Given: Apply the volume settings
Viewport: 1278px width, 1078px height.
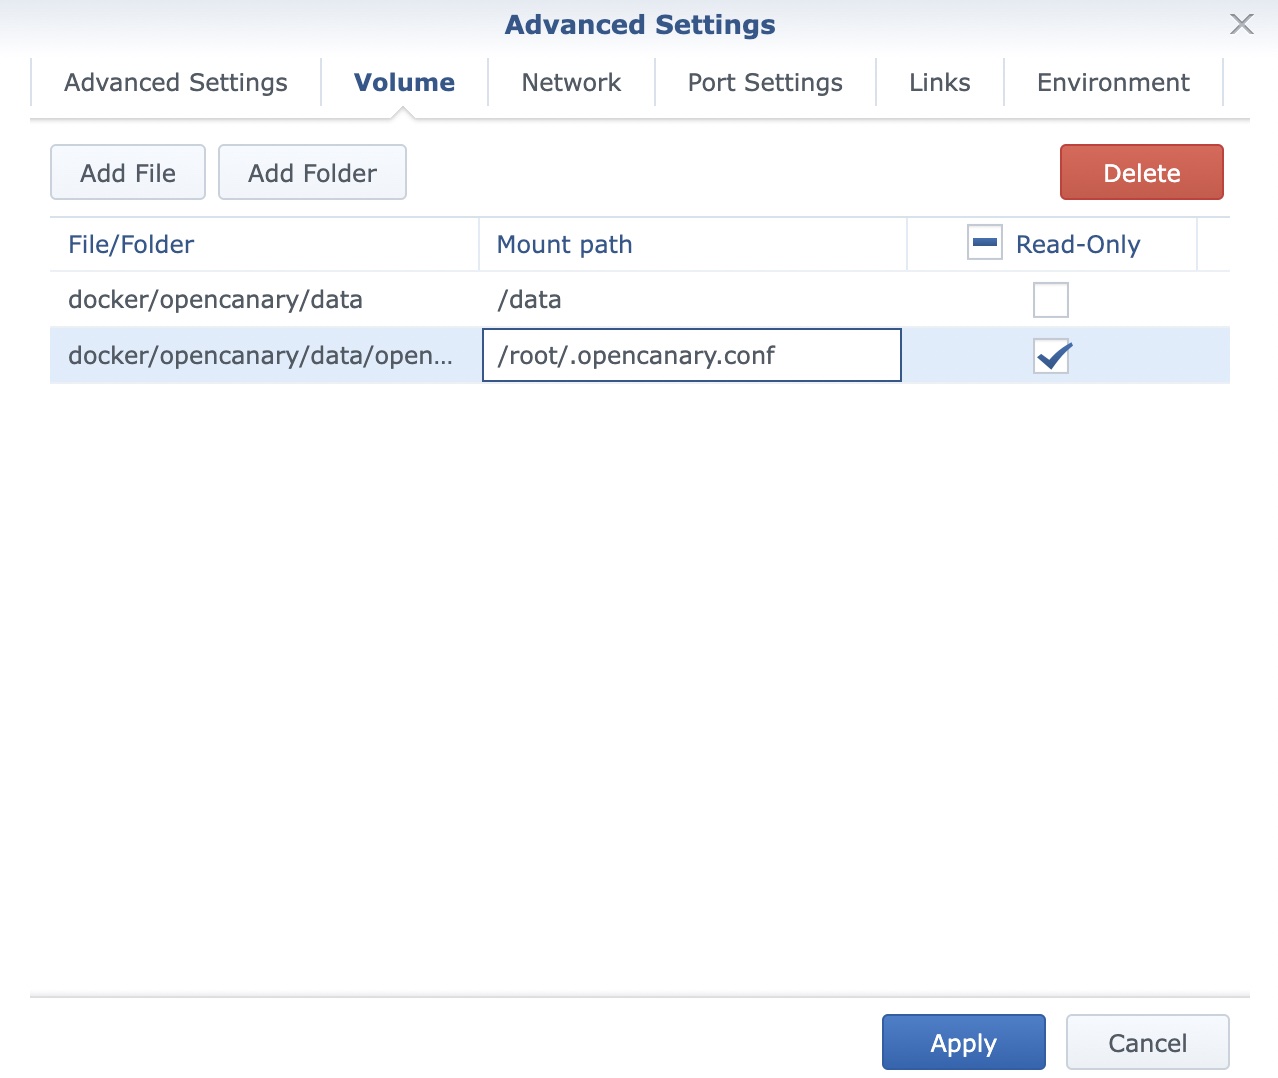Looking at the screenshot, I should 963,1043.
